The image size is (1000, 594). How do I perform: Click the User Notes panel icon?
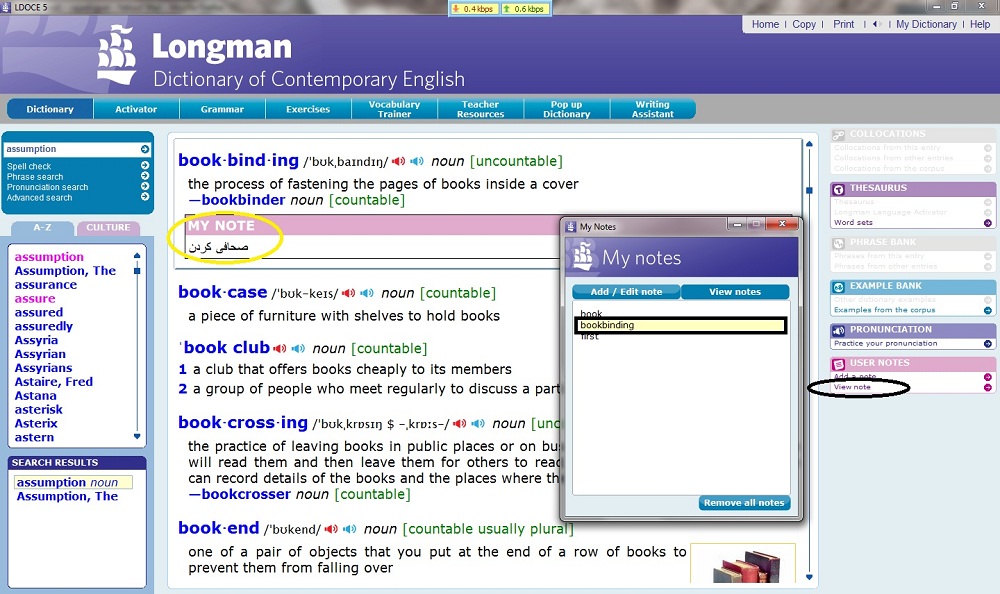(837, 363)
